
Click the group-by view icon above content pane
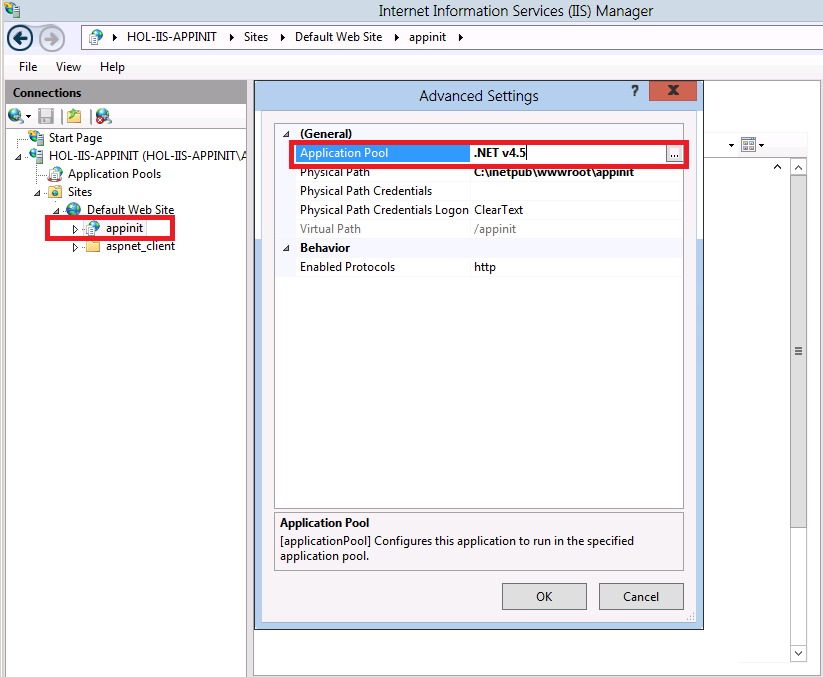(x=750, y=144)
